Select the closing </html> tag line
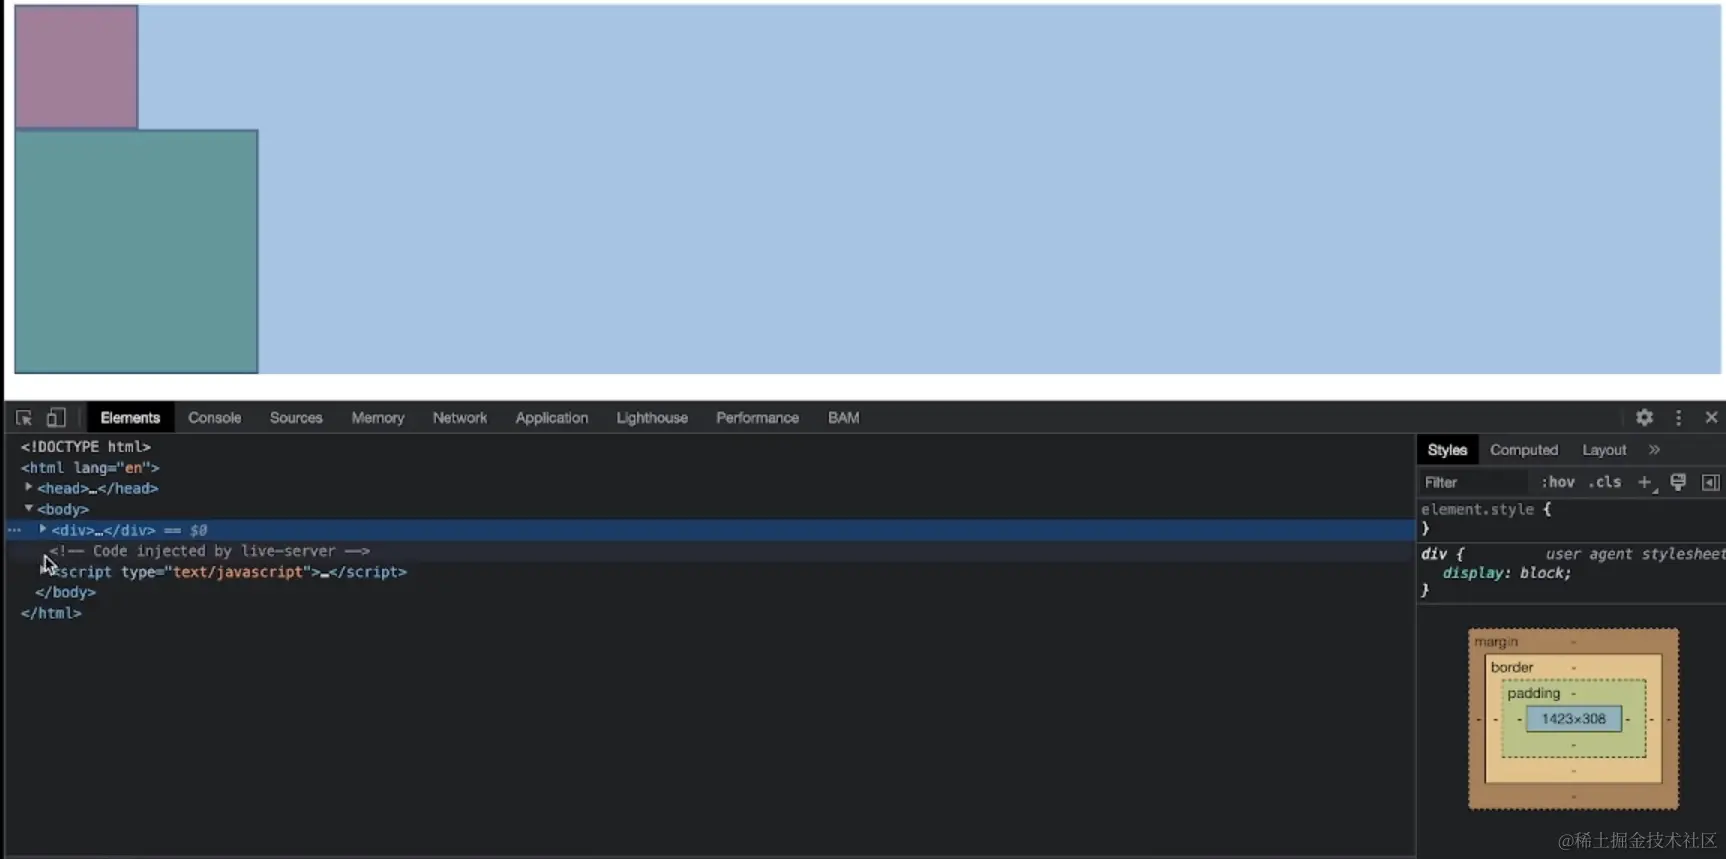1726x859 pixels. coord(51,613)
